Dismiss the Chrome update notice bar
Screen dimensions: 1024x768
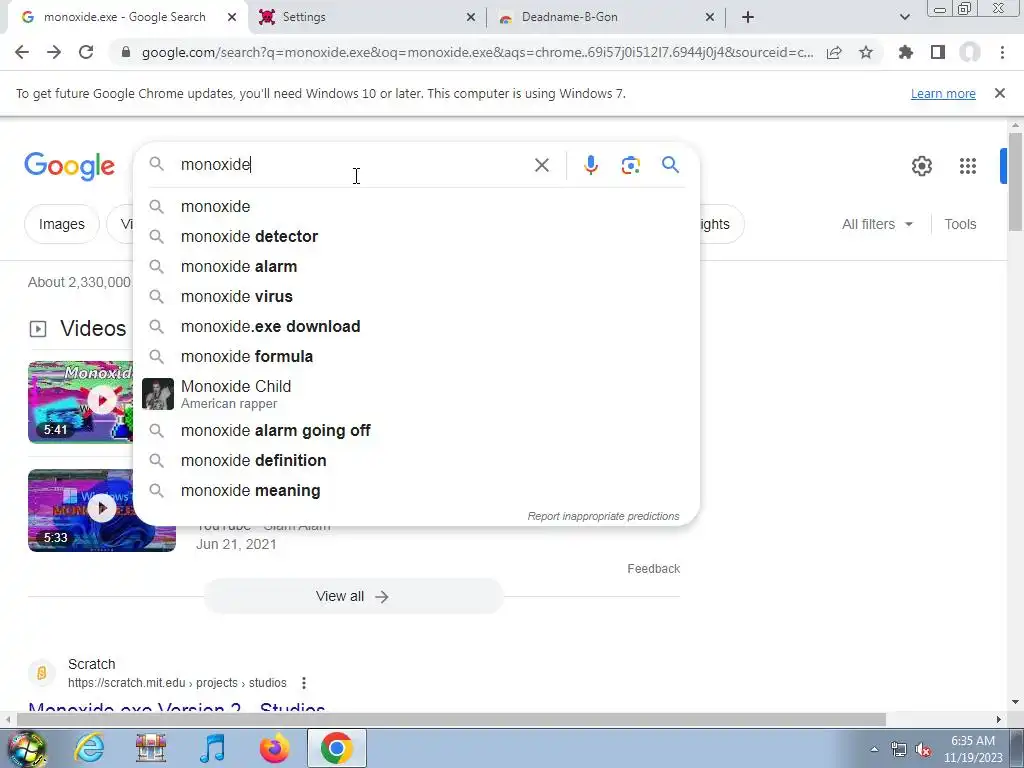1000,93
